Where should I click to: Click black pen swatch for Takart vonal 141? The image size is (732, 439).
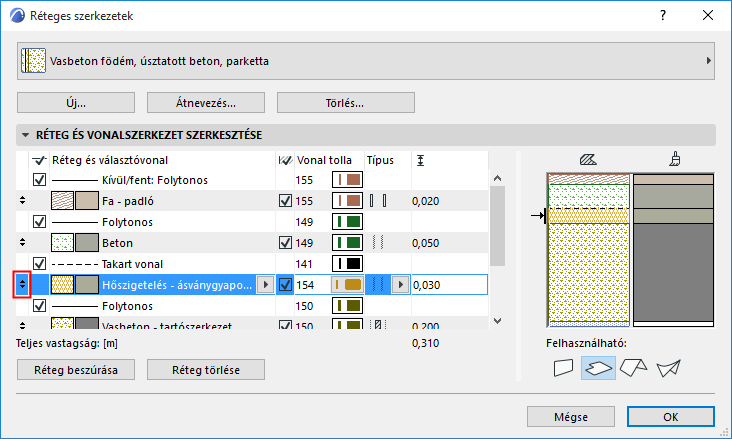(x=347, y=264)
